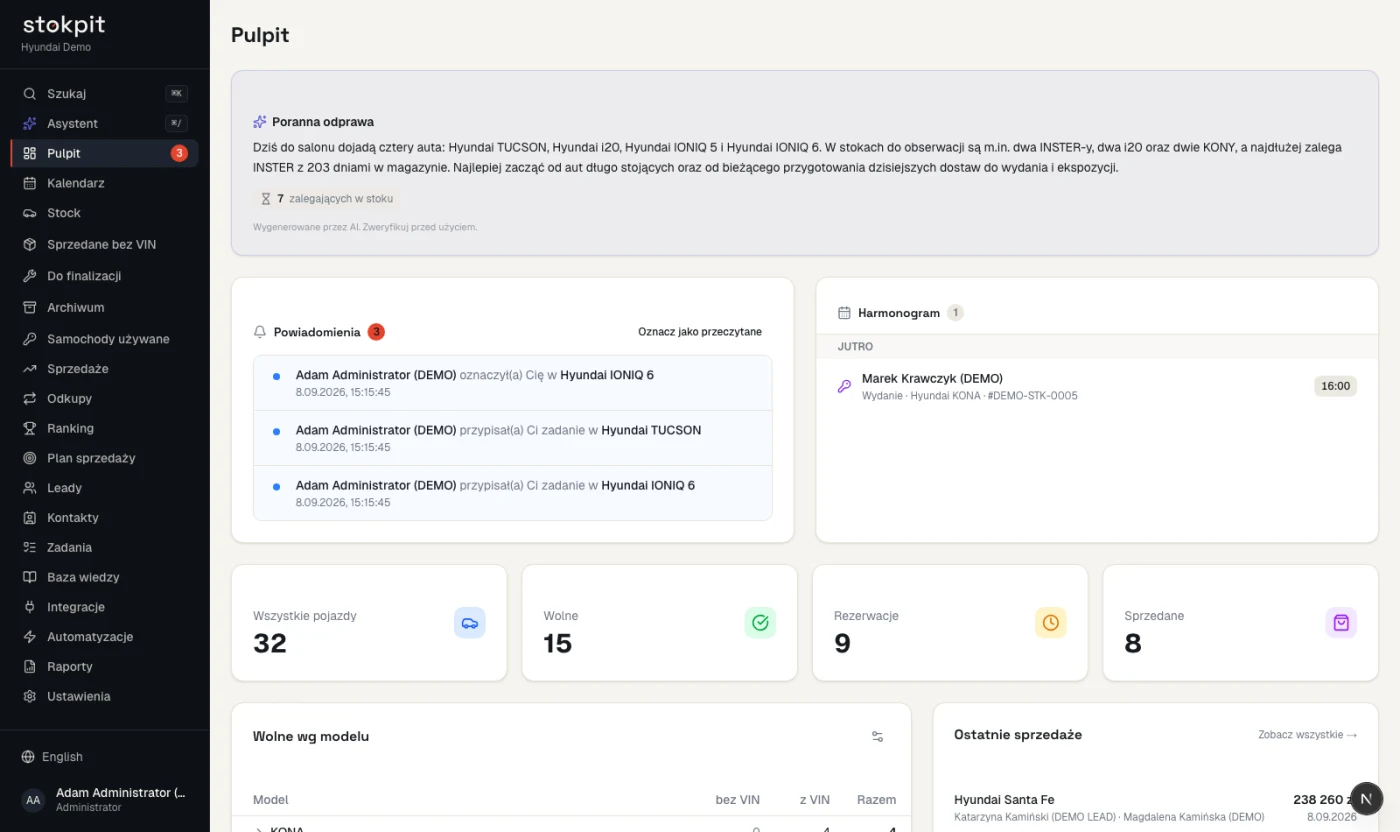
Task: Click the stokpit logo
Action: (x=64, y=25)
